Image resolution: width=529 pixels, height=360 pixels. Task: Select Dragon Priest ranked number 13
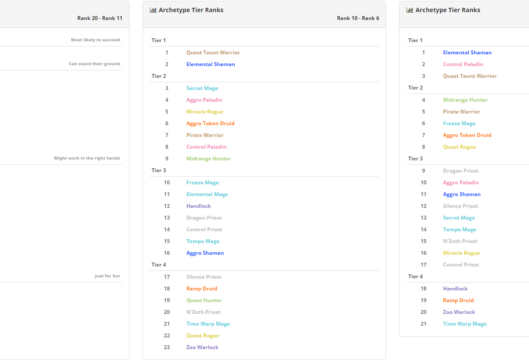(x=204, y=218)
